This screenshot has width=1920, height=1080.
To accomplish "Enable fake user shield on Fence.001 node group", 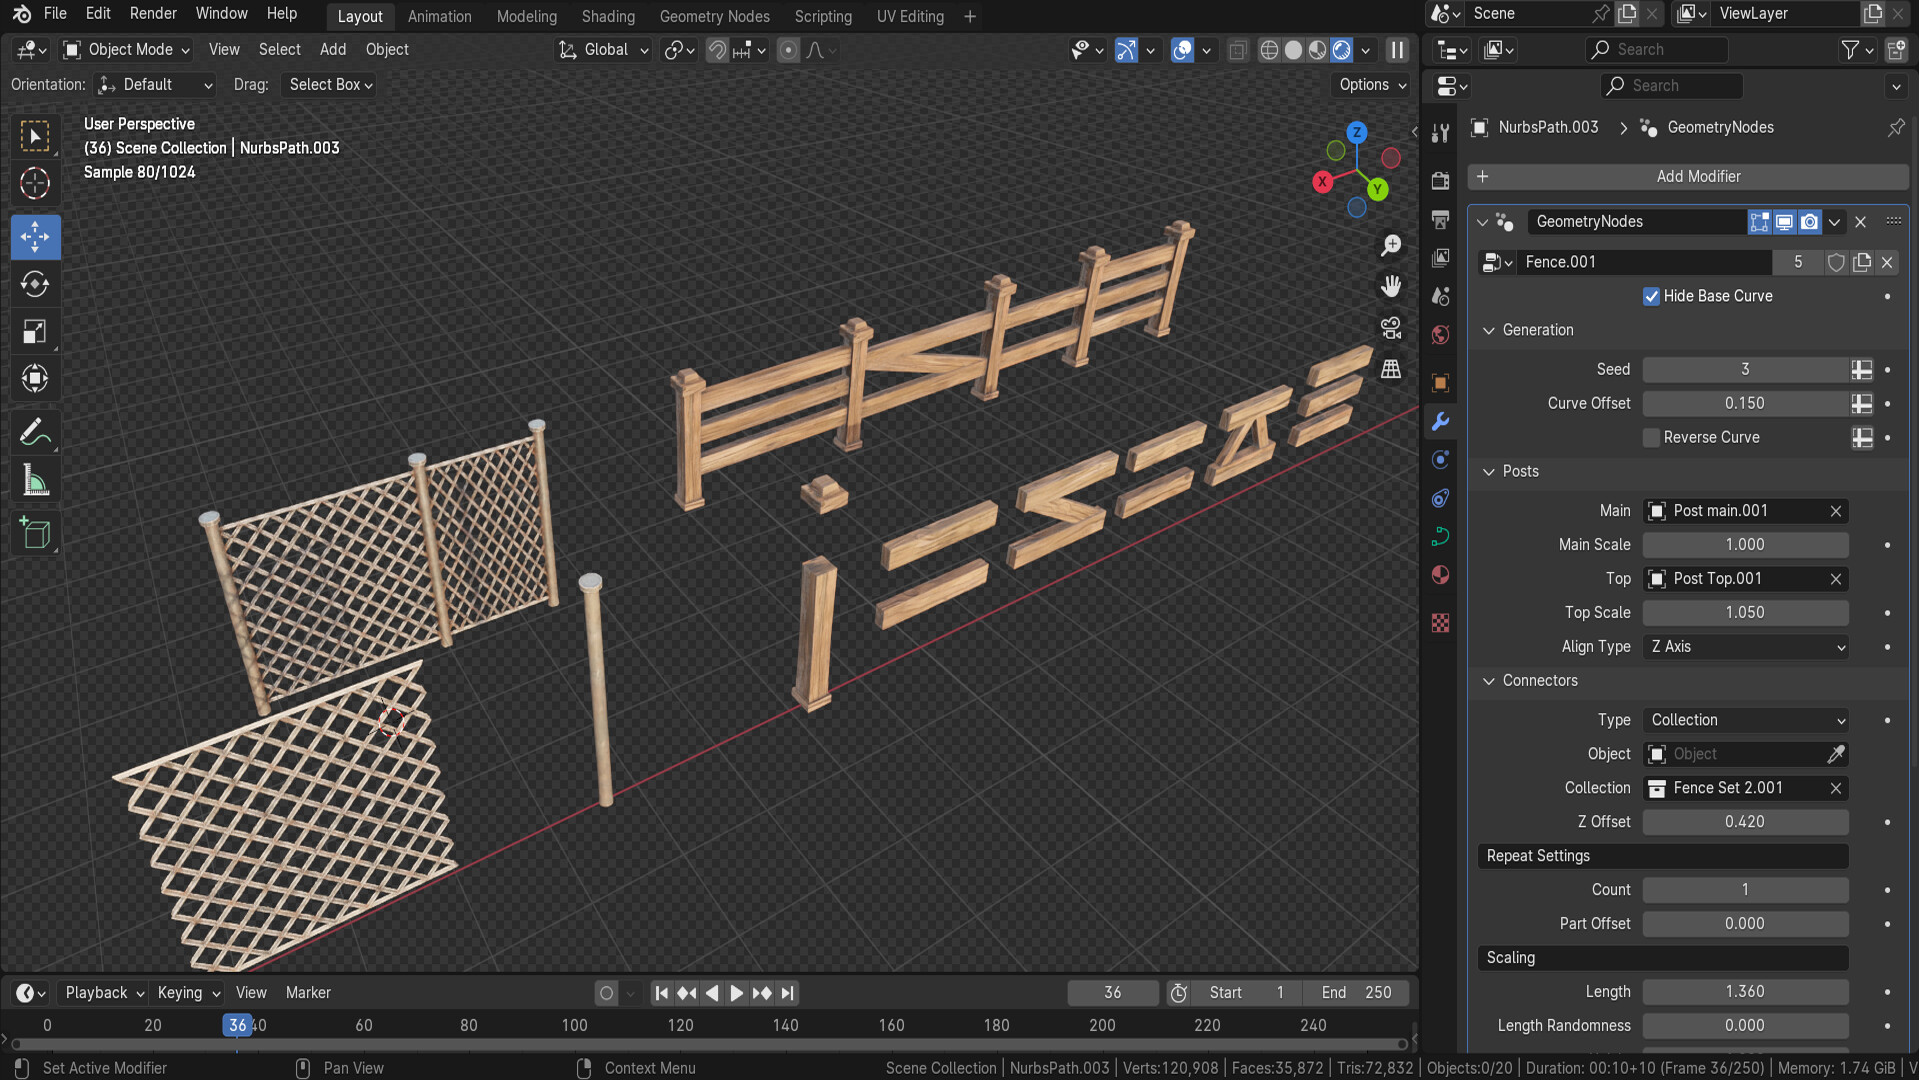I will 1836,262.
